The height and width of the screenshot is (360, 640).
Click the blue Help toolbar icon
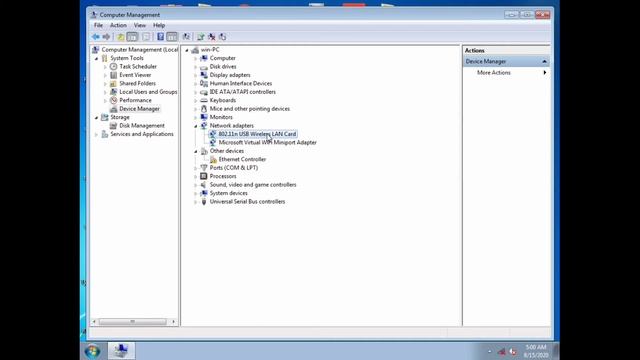[x=160, y=37]
